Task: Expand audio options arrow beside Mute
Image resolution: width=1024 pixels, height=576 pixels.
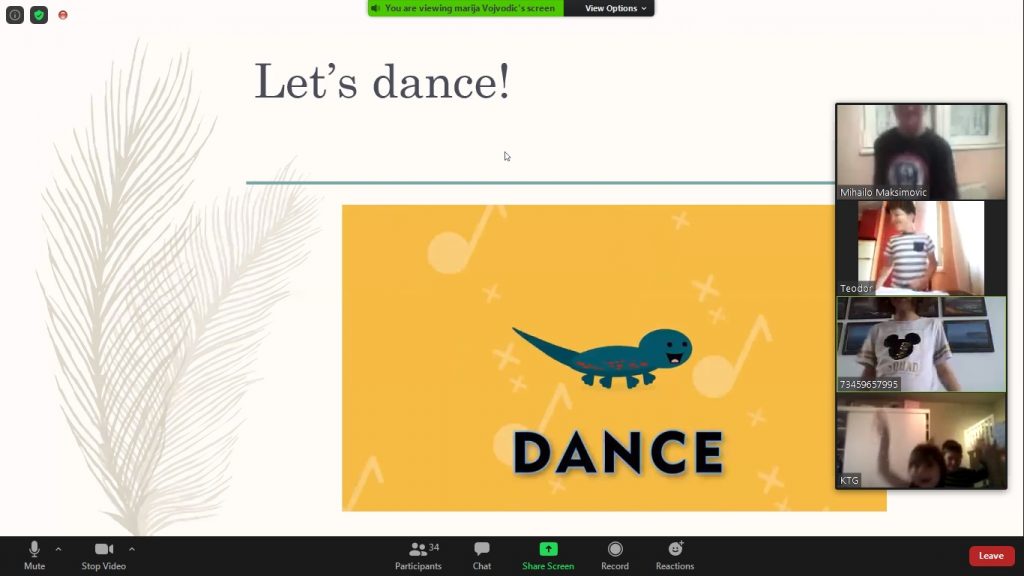Action: point(58,549)
